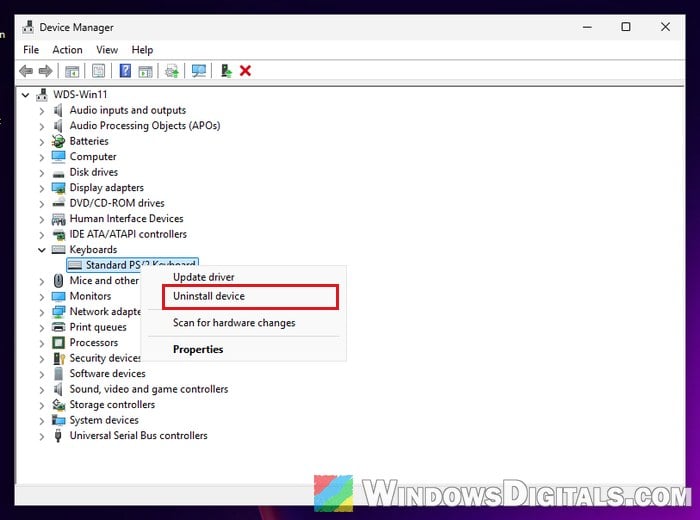Image resolution: width=700 pixels, height=520 pixels.
Task: Click Add driver green arrow toolbar icon
Action: point(226,71)
